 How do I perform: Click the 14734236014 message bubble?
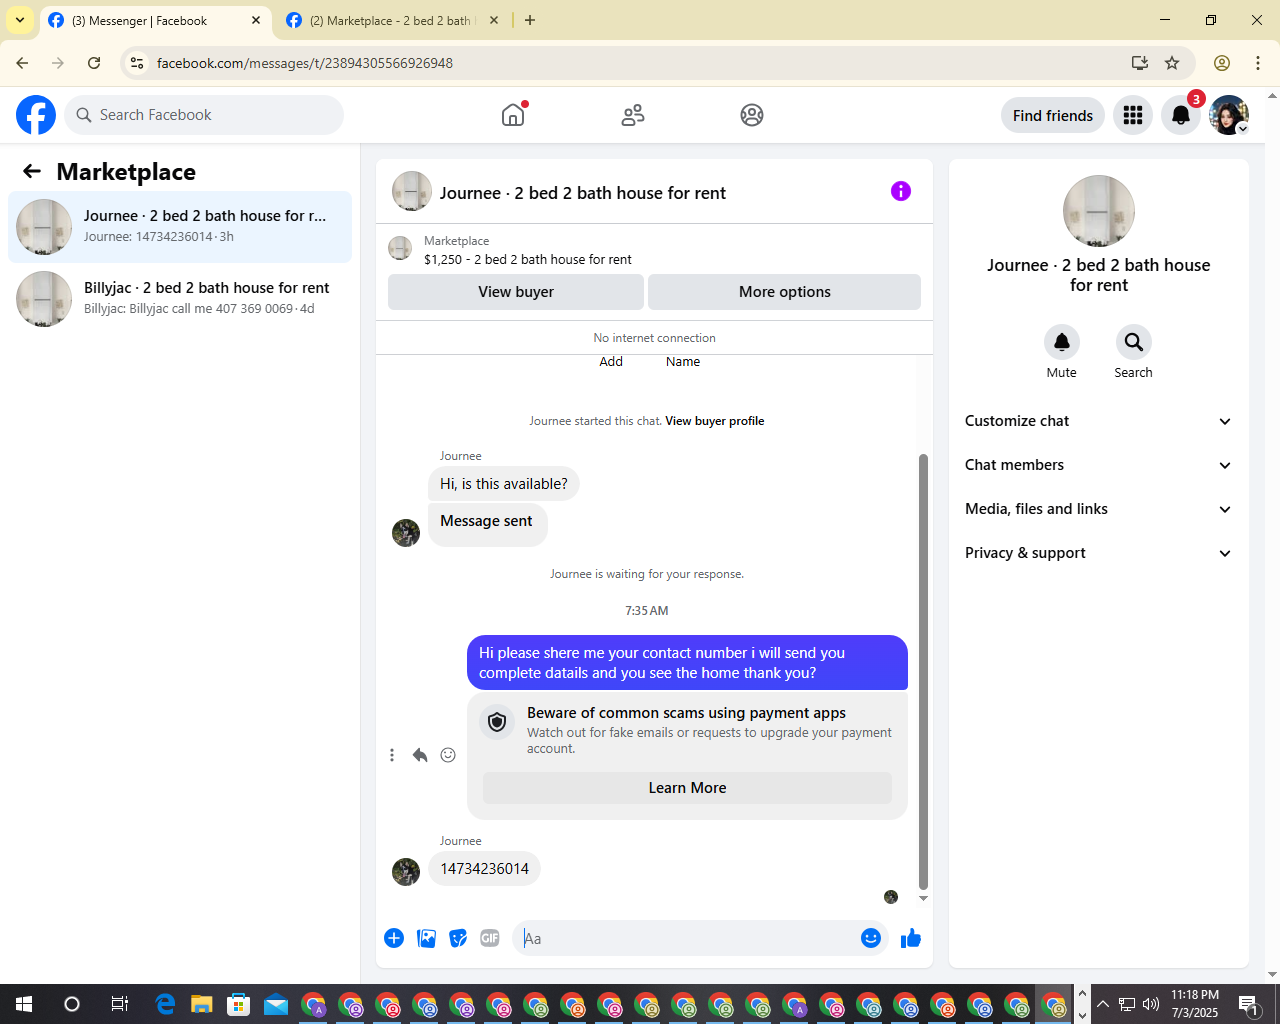click(485, 869)
